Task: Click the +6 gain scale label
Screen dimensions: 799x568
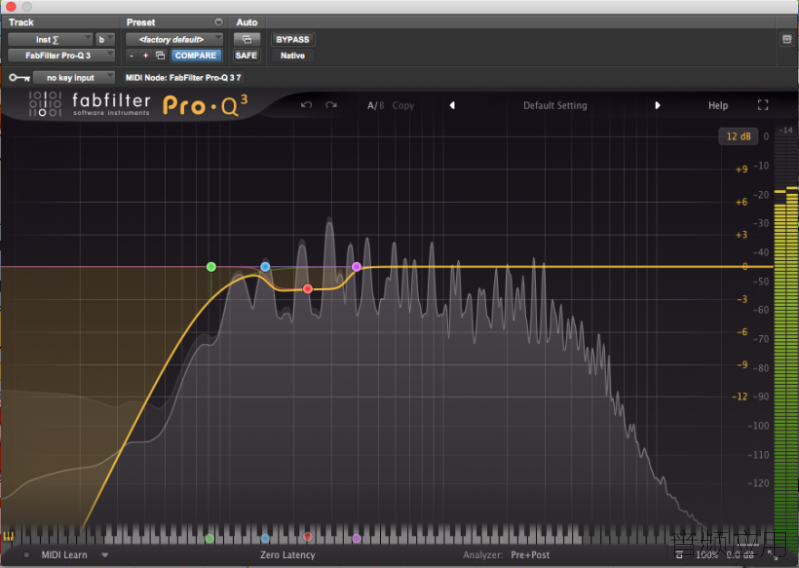Action: pyautogui.click(x=741, y=202)
